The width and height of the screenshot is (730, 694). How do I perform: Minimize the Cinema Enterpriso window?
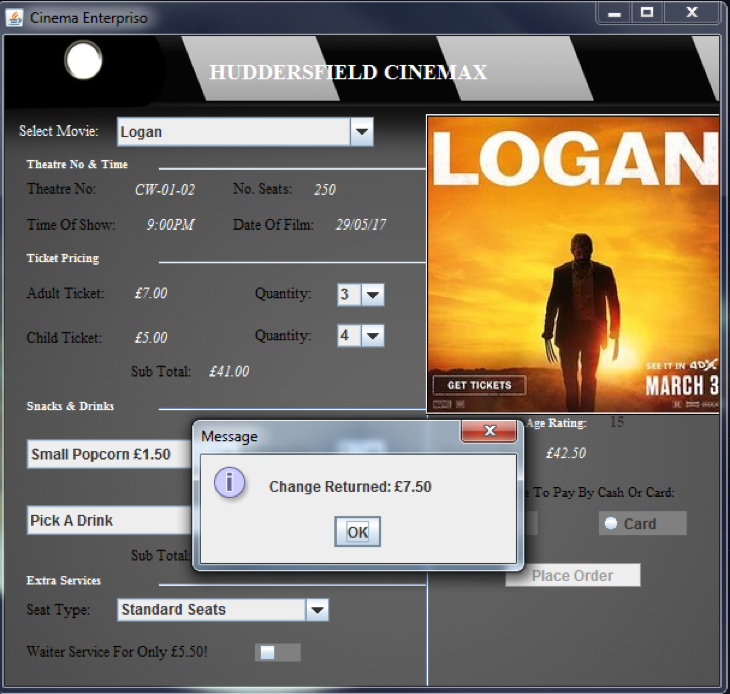614,13
